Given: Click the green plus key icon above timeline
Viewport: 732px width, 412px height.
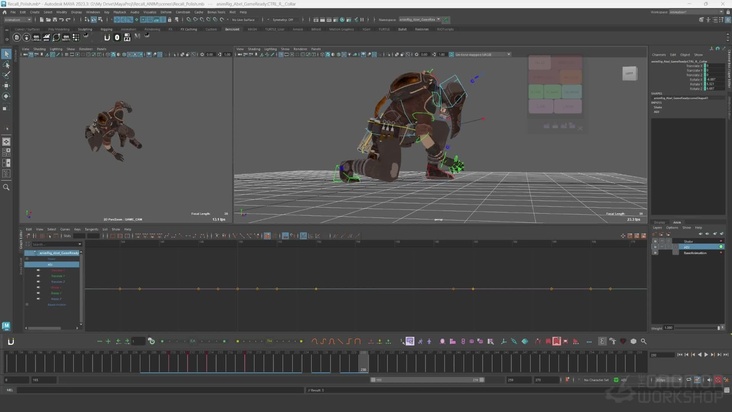Looking at the screenshot, I should click(108, 342).
